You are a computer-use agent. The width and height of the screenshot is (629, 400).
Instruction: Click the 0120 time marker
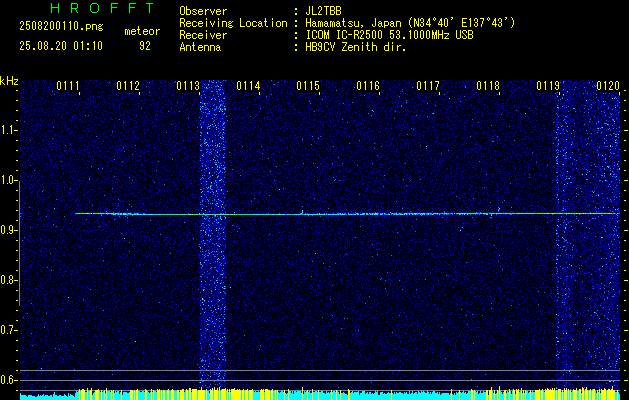tap(608, 85)
